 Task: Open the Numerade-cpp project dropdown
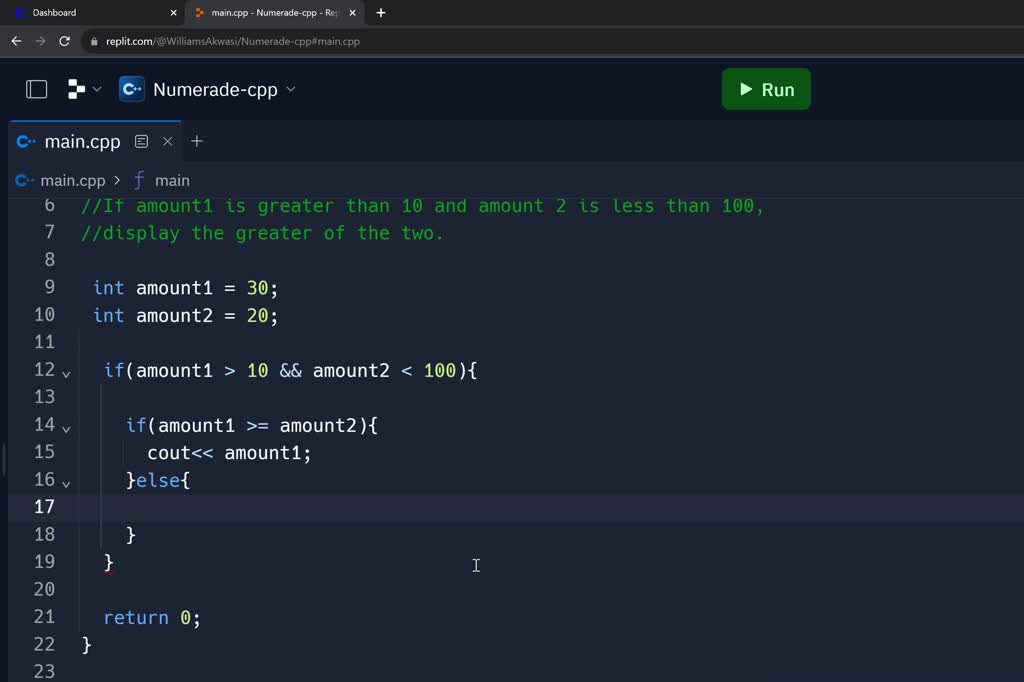point(290,89)
